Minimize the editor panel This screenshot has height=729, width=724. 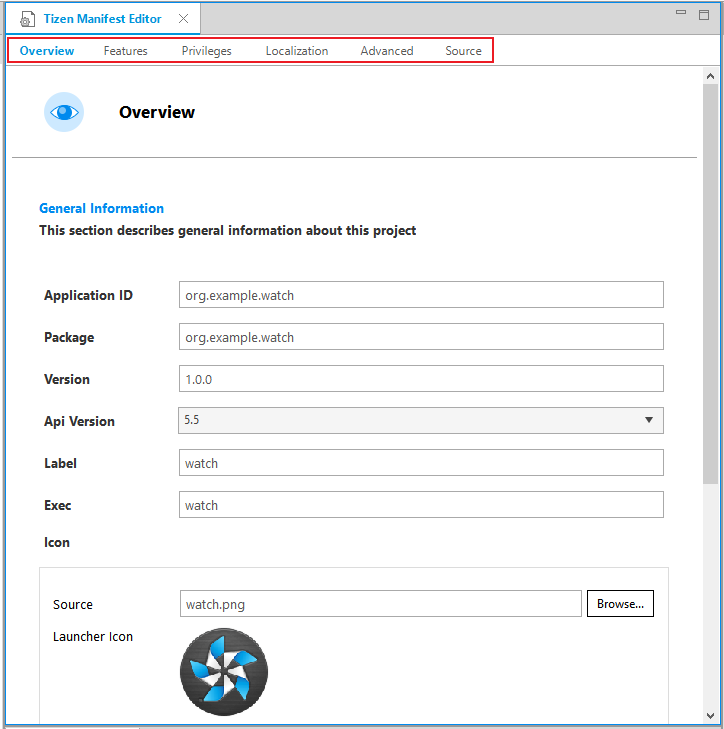(681, 14)
